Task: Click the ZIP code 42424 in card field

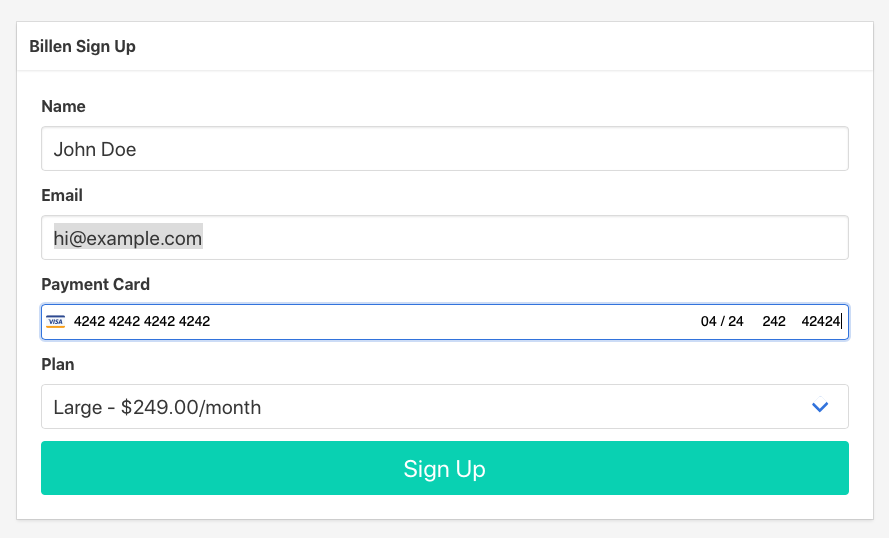Action: (821, 322)
